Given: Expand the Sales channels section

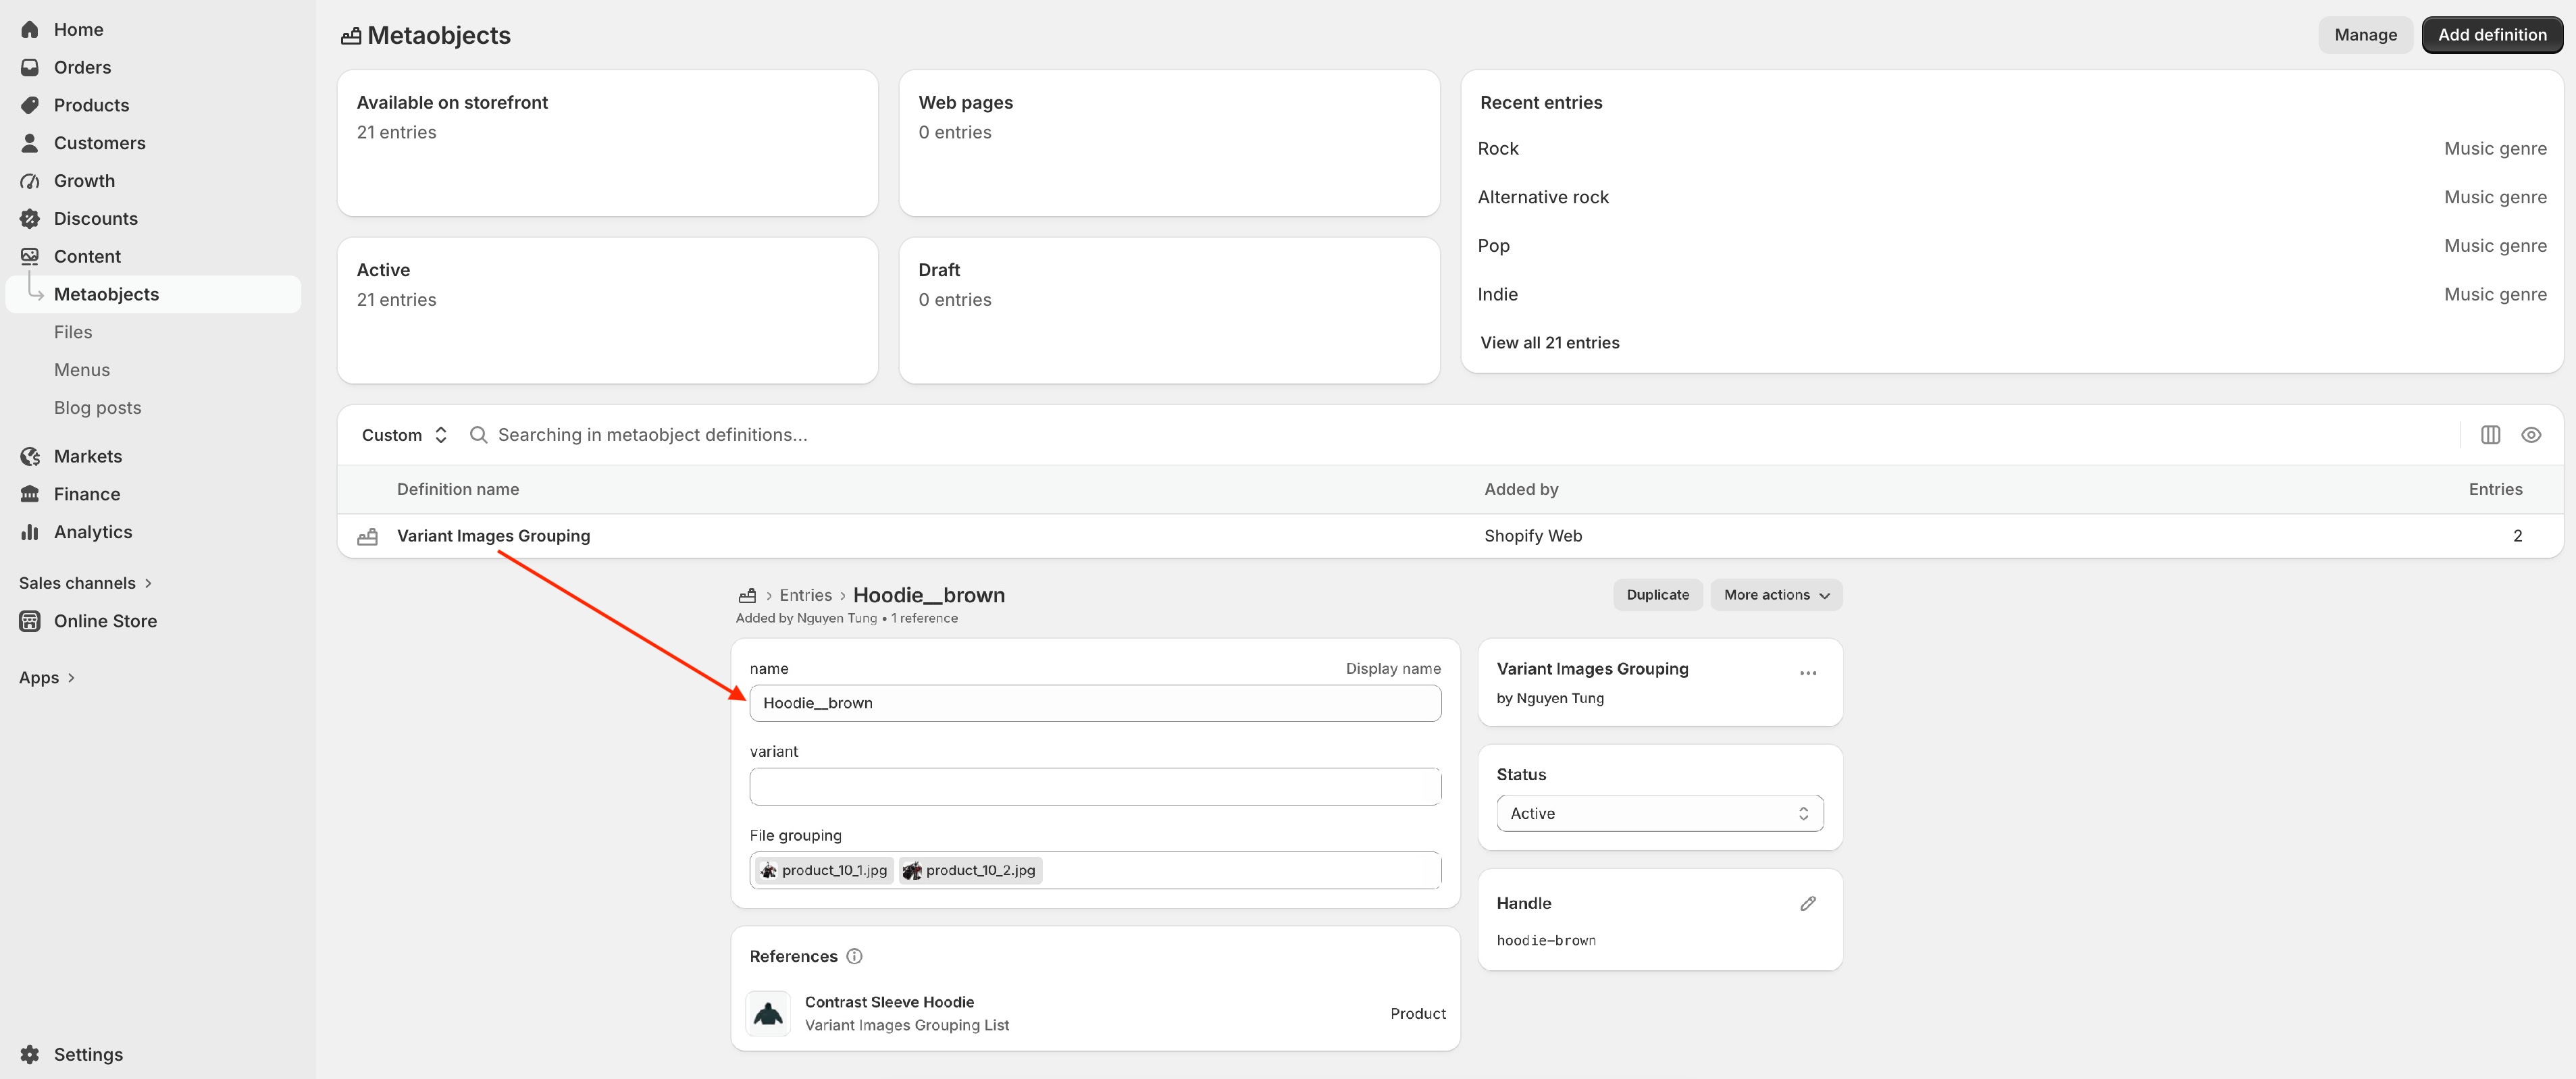Looking at the screenshot, I should 86,583.
